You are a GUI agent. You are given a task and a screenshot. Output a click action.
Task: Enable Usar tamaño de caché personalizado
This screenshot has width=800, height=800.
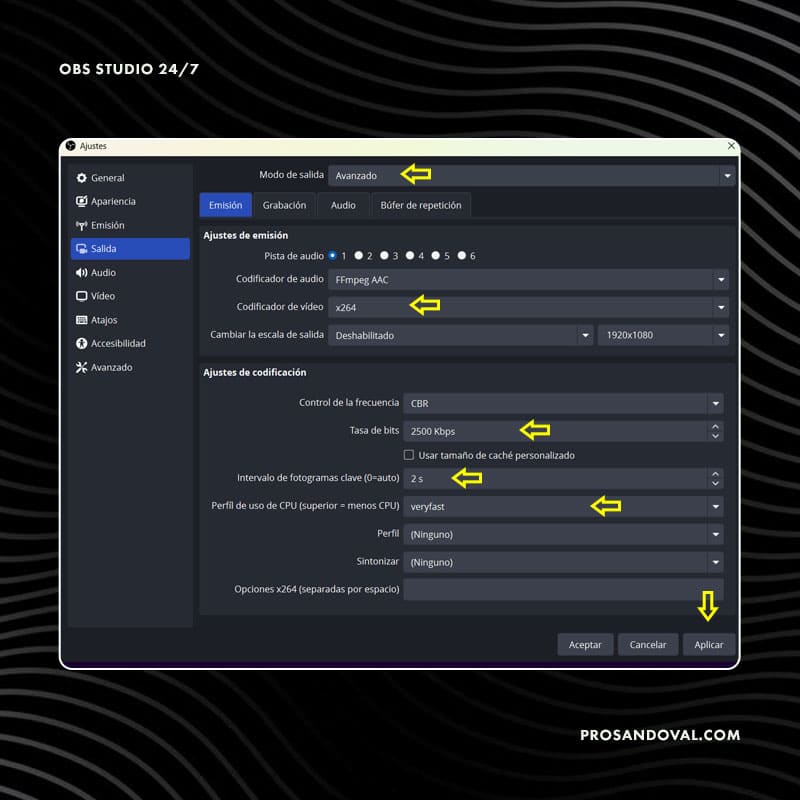pos(409,455)
